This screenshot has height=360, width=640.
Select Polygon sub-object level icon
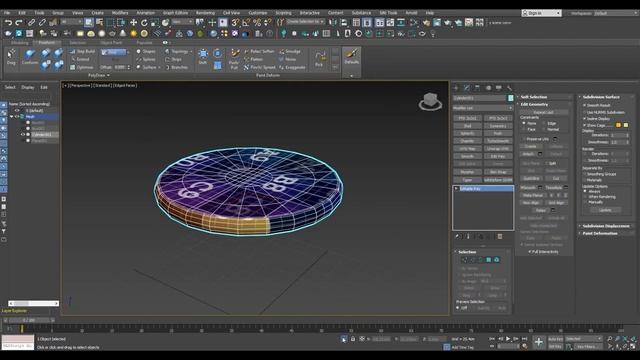pyautogui.click(x=489, y=260)
